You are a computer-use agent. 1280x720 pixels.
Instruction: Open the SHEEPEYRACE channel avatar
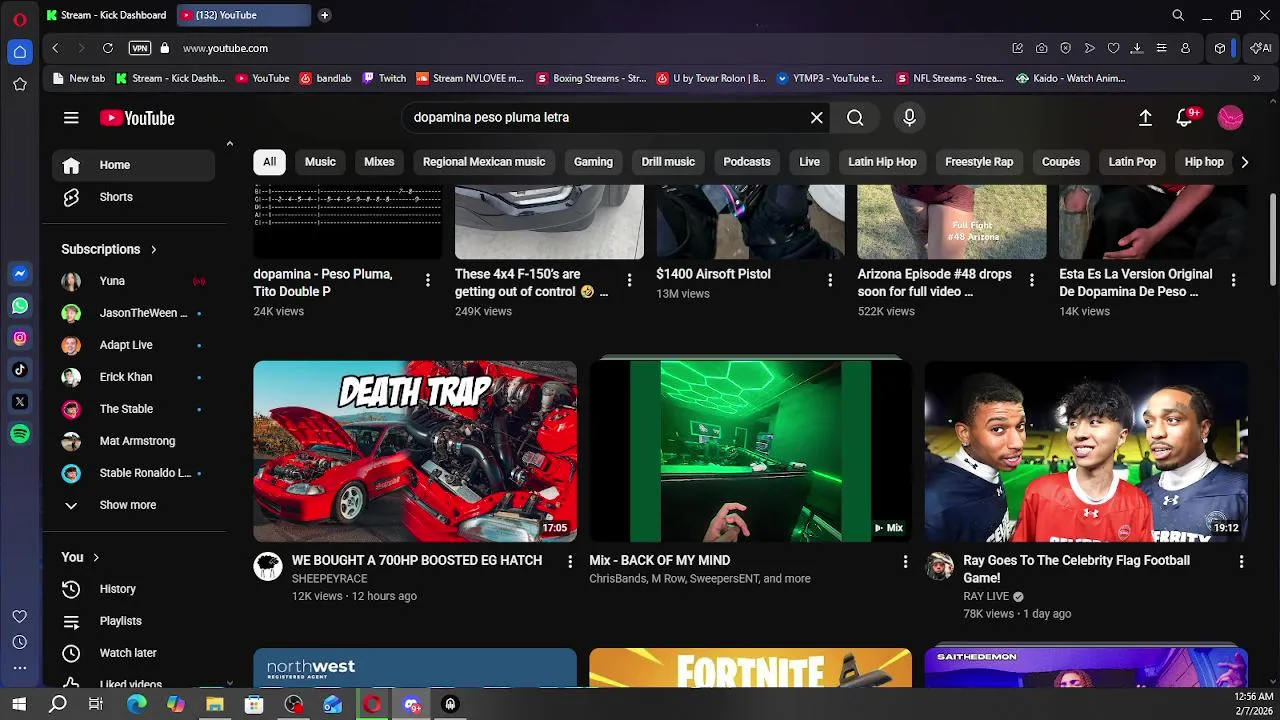(x=268, y=567)
